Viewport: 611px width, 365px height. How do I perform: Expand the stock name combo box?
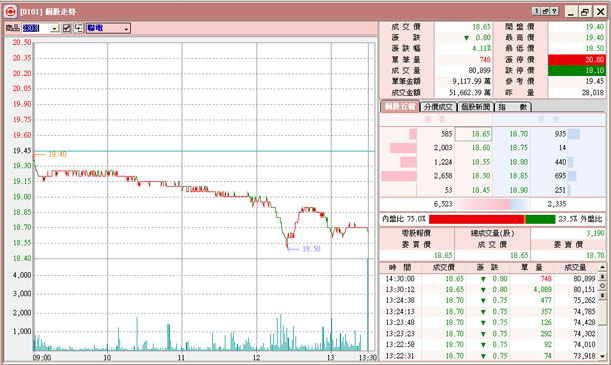tap(108, 28)
